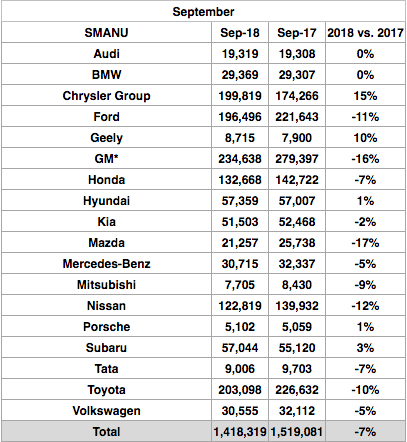Screen dimensions: 407x442
Task: Select the SMANU column header
Action: pyautogui.click(x=106, y=33)
